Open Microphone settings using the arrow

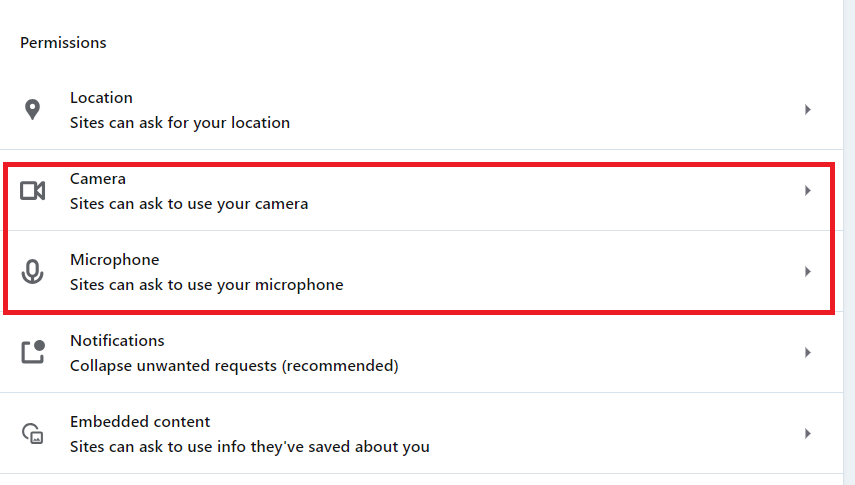tap(807, 271)
